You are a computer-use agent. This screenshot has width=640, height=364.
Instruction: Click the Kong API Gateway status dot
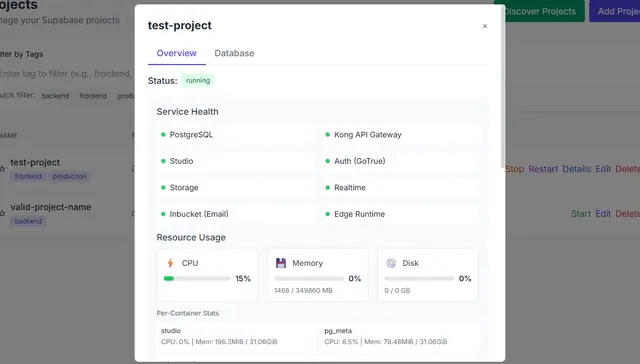(327, 135)
